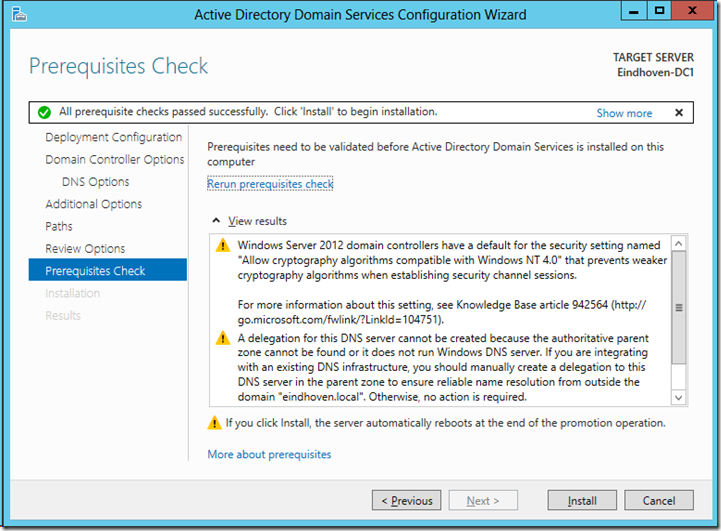Open More about prerequisites link
Image resolution: width=721 pixels, height=531 pixels.
pos(269,454)
